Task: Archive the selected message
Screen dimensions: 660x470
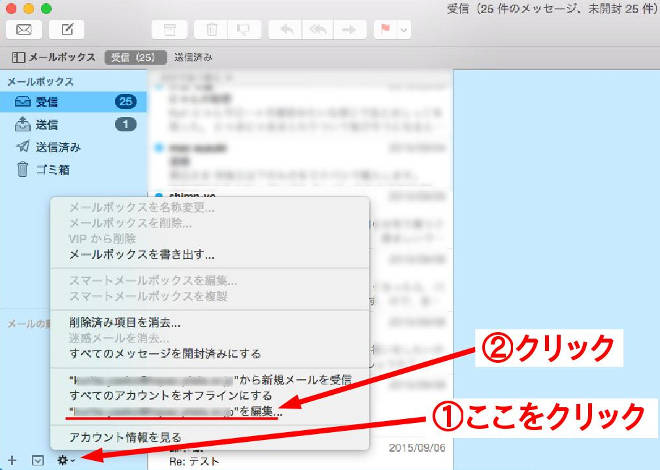Action: point(170,27)
